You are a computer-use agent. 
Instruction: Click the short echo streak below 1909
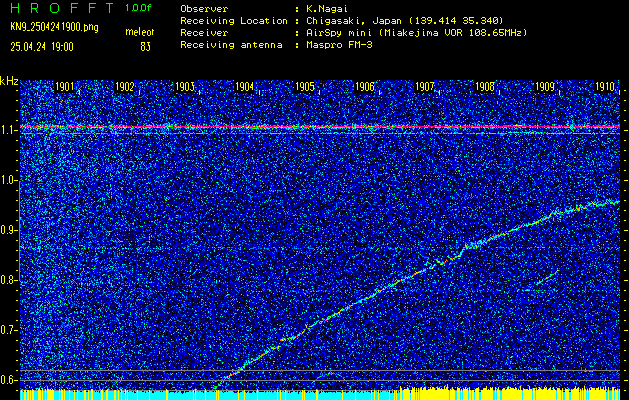[548, 277]
